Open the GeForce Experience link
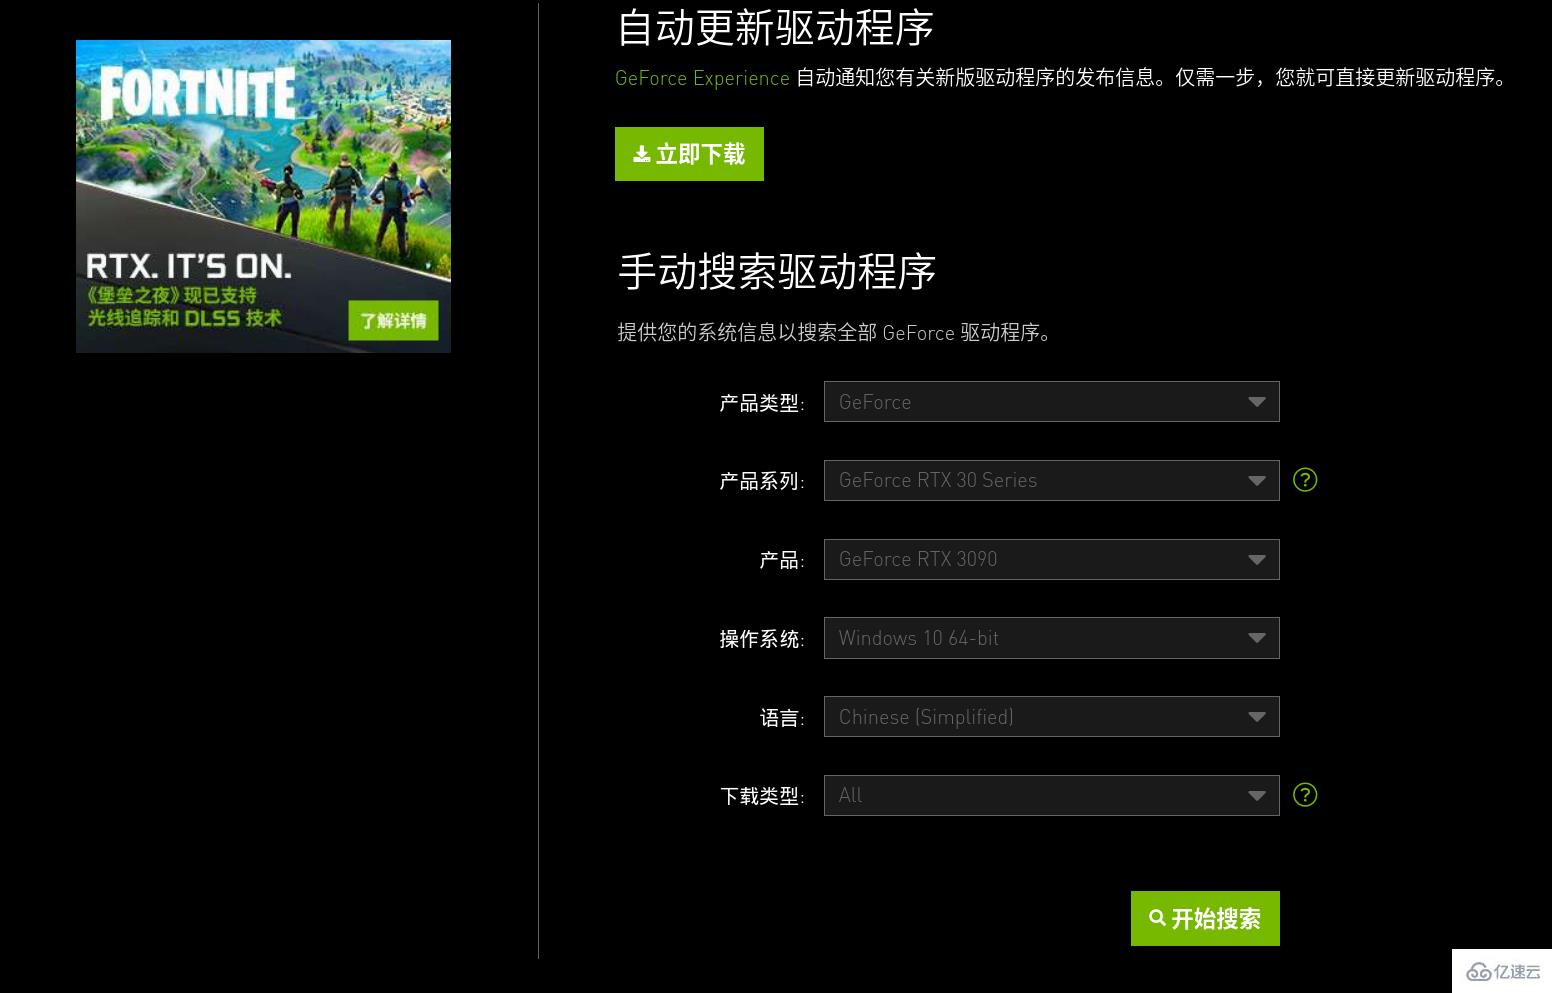 [702, 78]
